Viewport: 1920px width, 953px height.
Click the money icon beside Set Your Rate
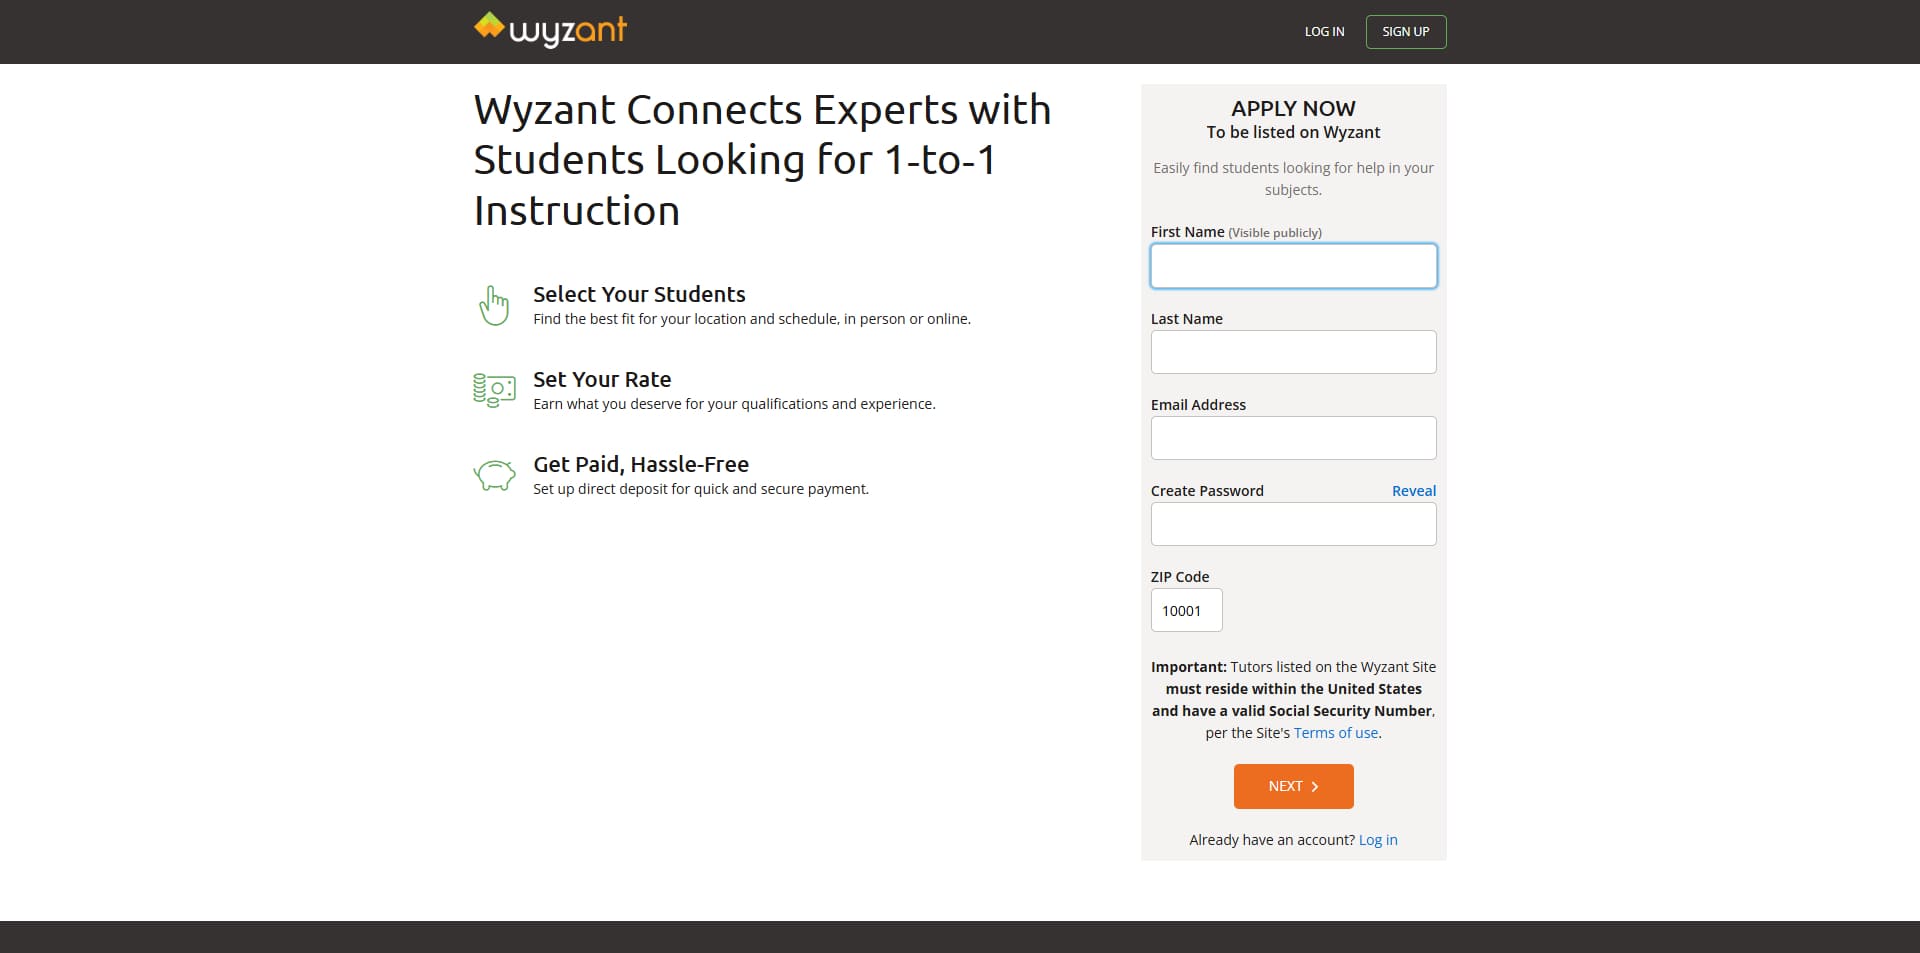pyautogui.click(x=494, y=390)
